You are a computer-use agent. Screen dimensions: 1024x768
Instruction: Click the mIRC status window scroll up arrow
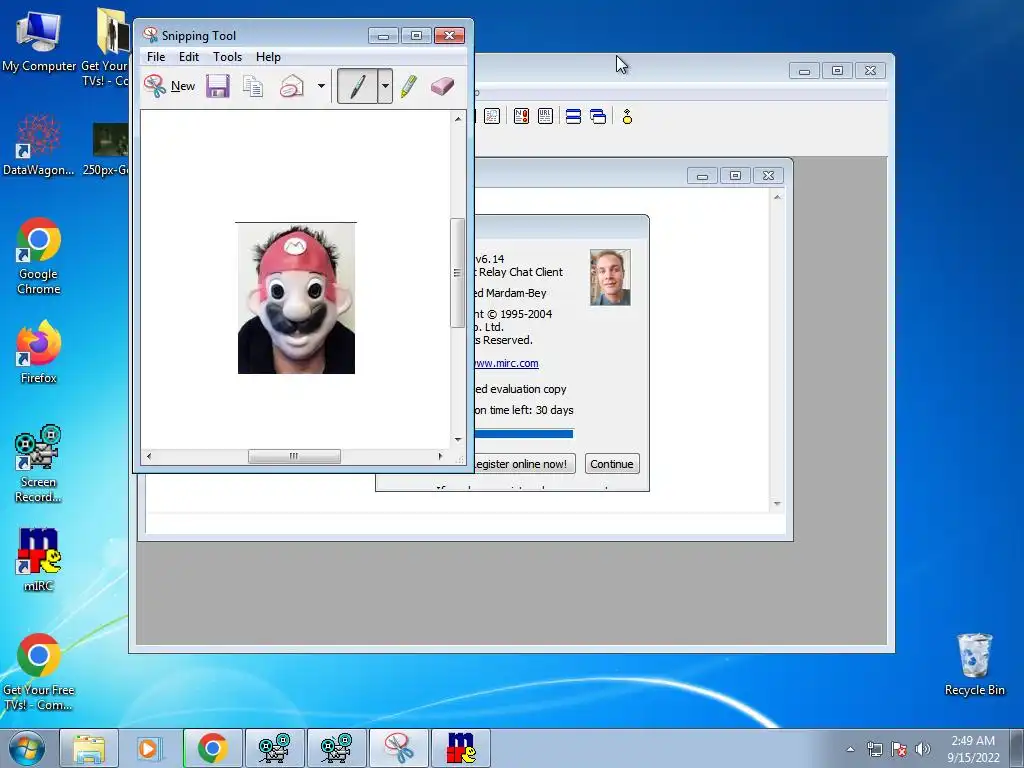tap(777, 197)
